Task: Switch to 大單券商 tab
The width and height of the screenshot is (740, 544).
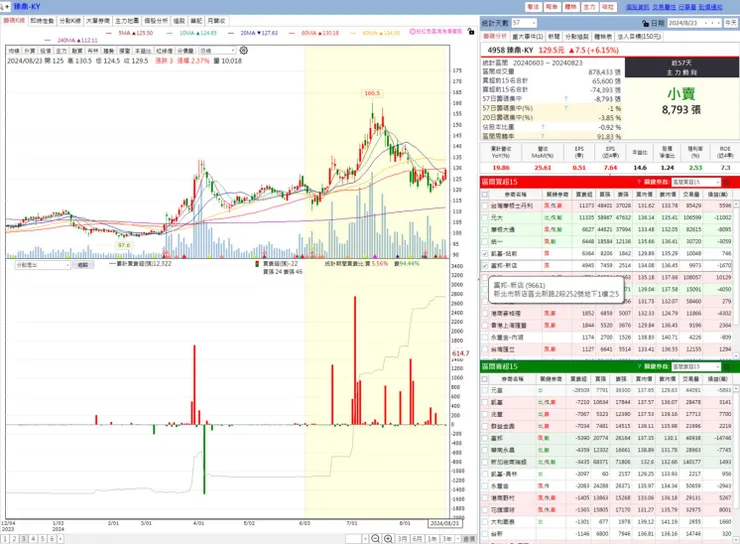Action: point(98,21)
